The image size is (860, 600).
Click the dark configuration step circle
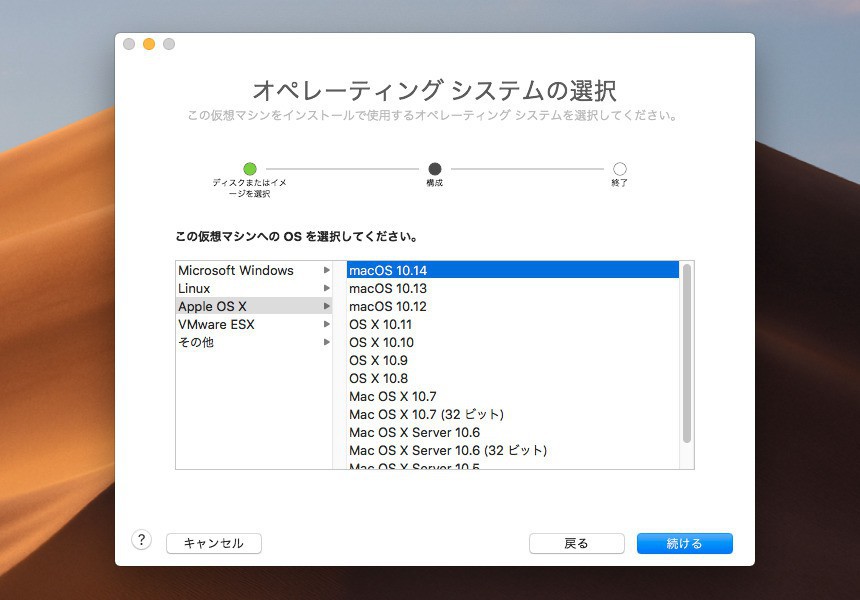click(434, 169)
